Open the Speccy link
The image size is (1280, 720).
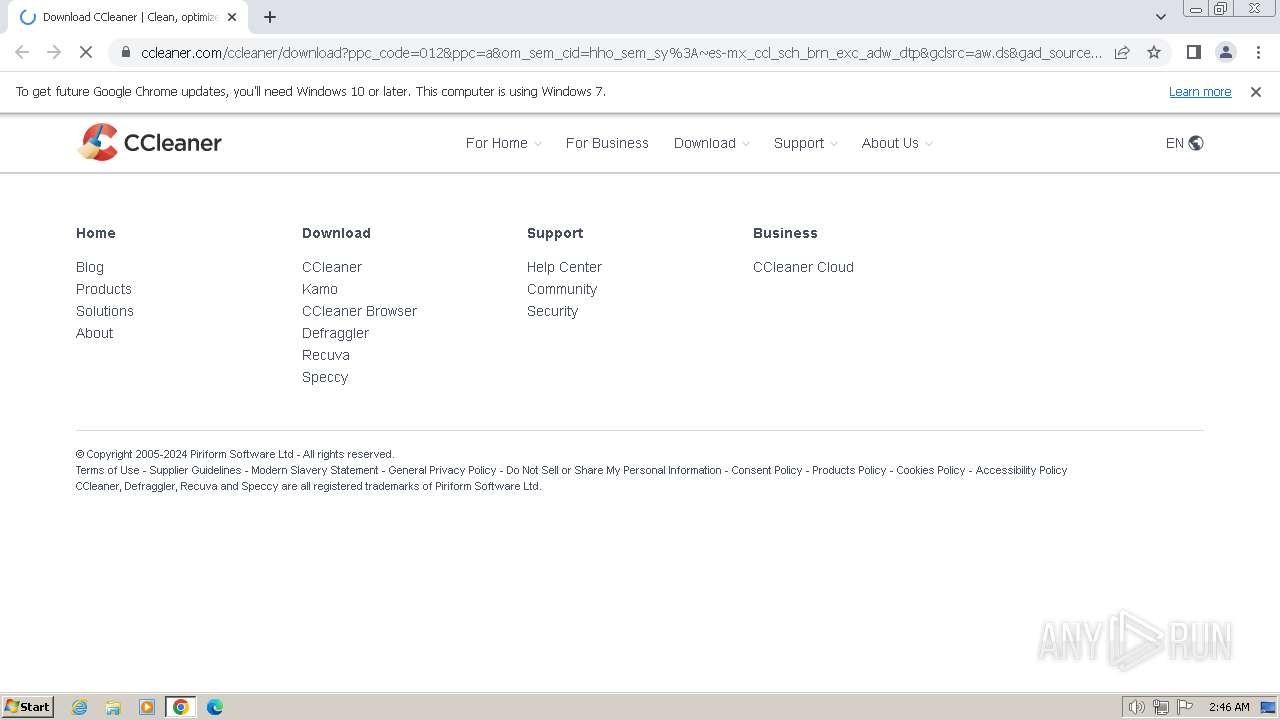(x=325, y=377)
